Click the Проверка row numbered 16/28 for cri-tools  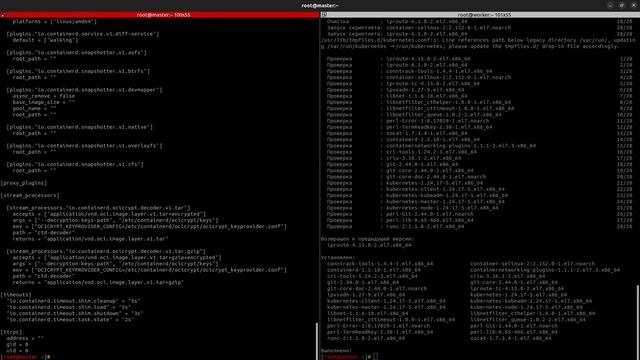[479, 152]
